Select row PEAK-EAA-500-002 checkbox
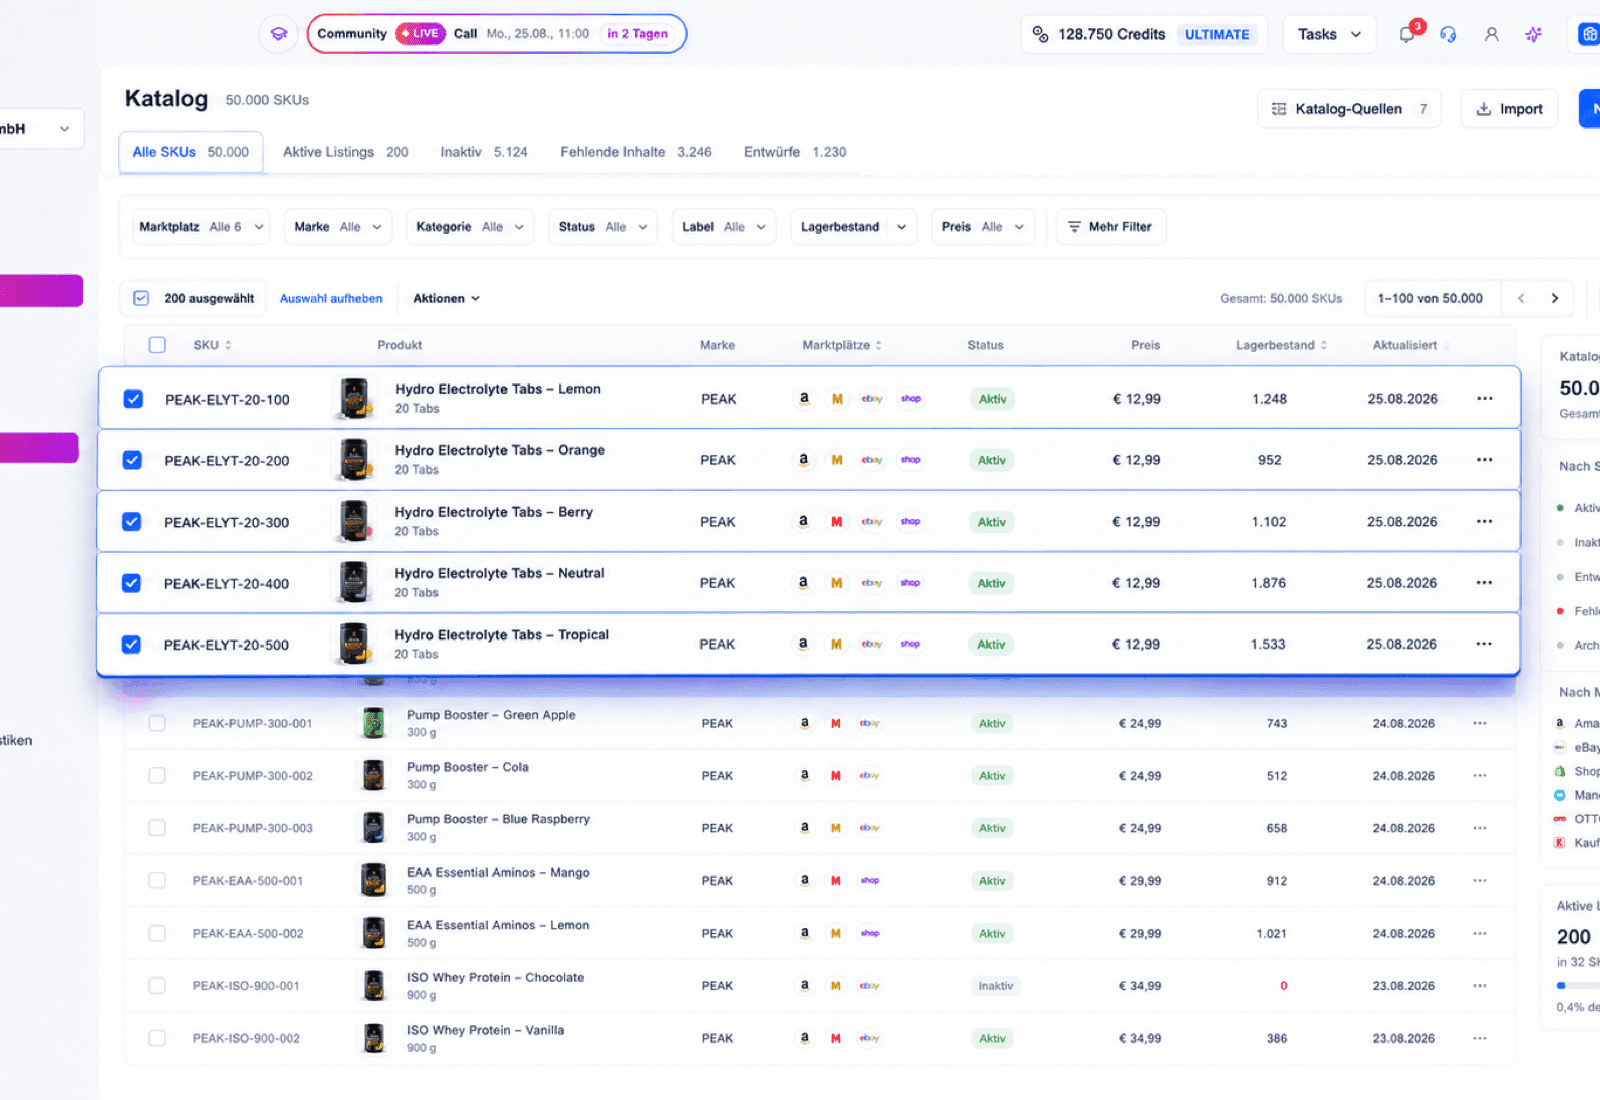 (157, 933)
